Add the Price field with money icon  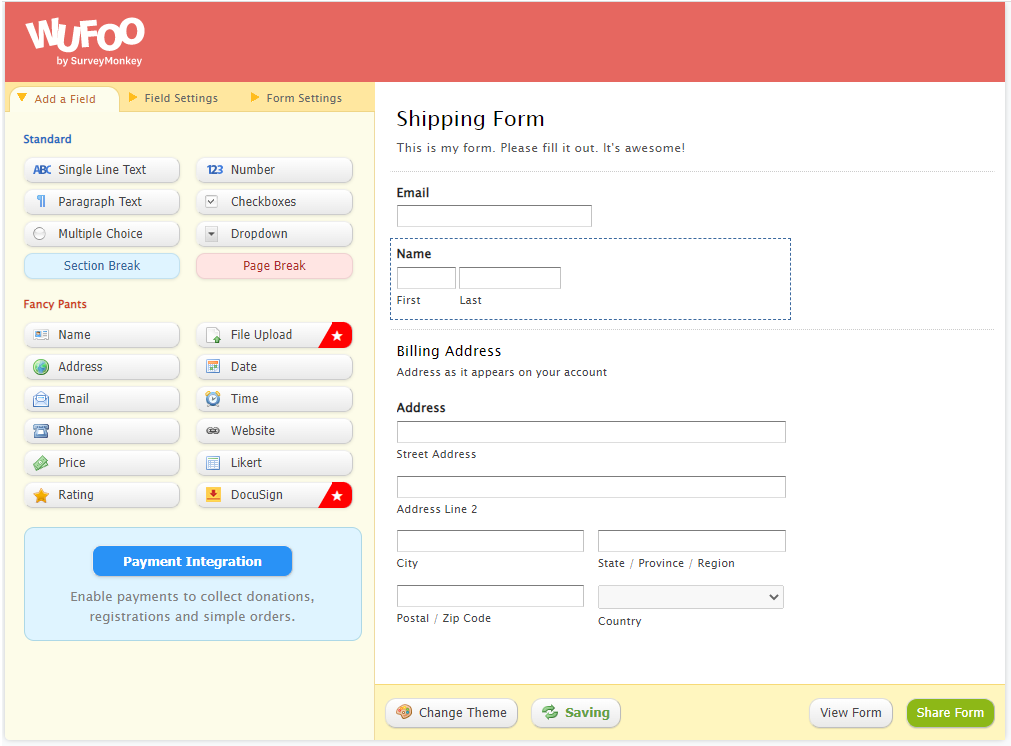tap(101, 463)
